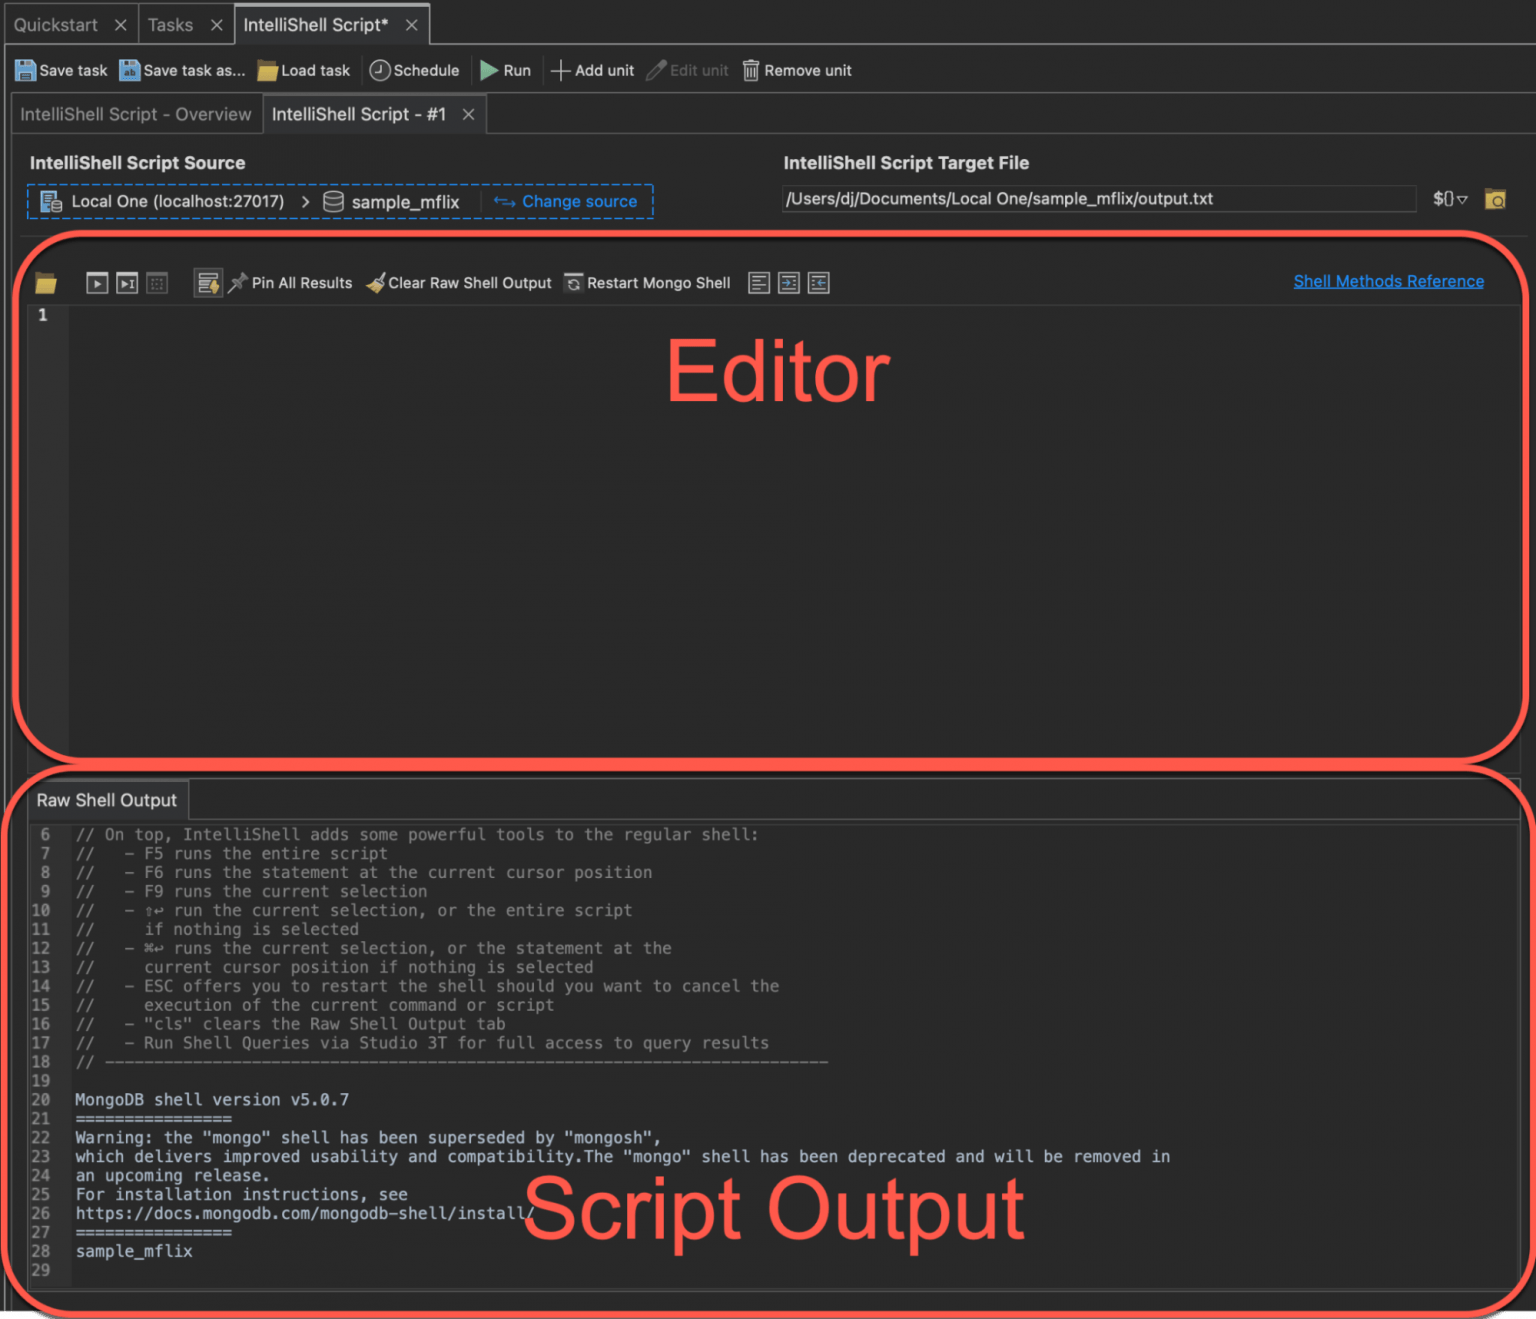The height and width of the screenshot is (1319, 1536).
Task: Browse for target file folder icon
Action: [x=1495, y=199]
